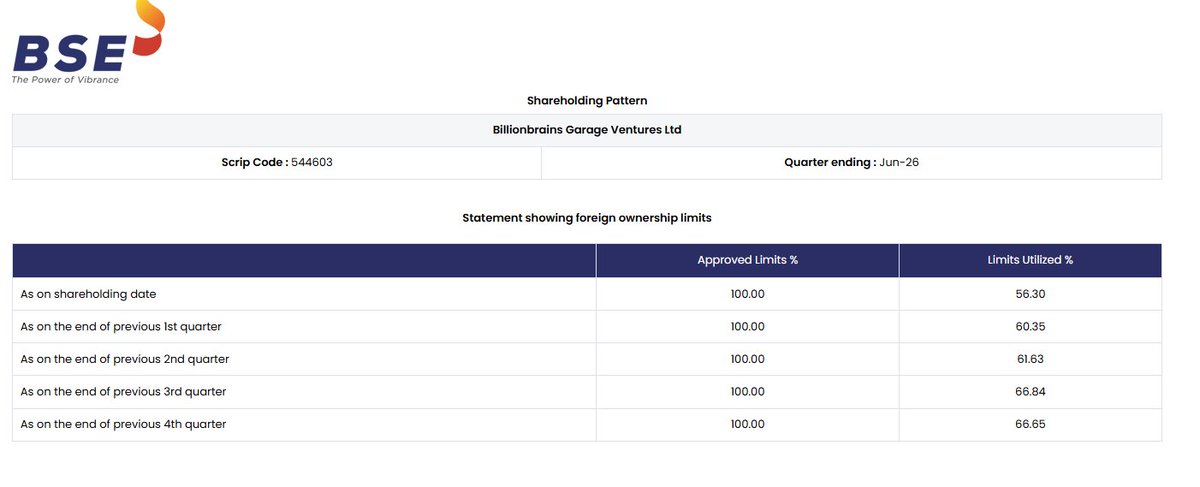Select the Scrip Code 544603 cell
1200x487 pixels.
(277, 162)
